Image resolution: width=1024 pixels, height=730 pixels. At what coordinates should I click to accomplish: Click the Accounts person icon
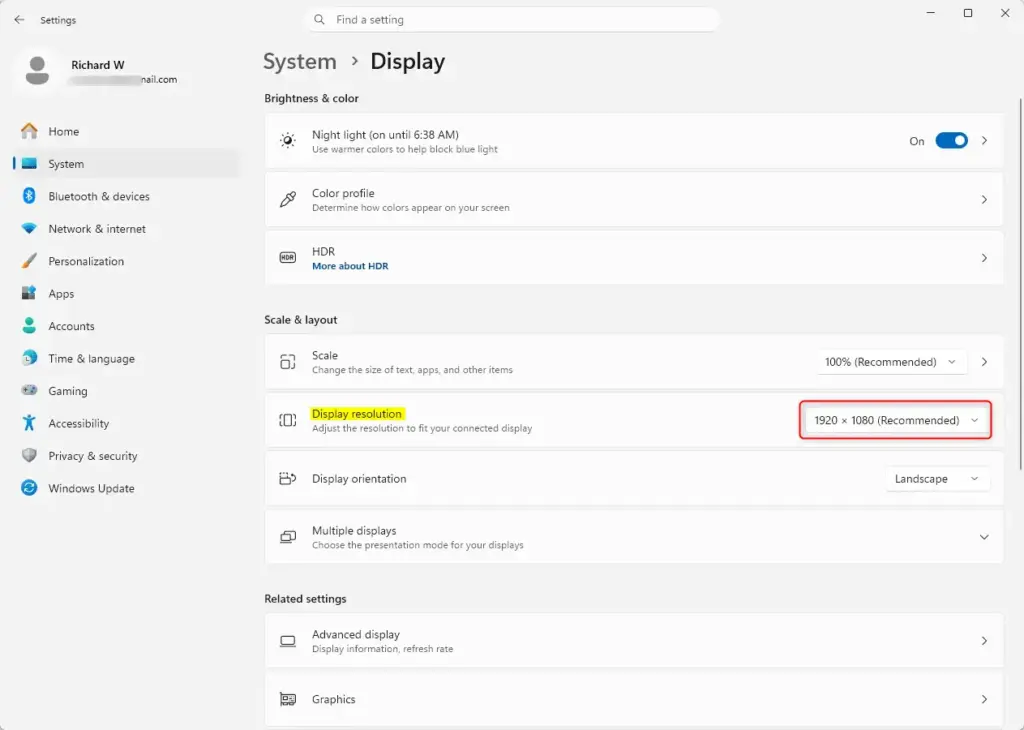pos(29,326)
